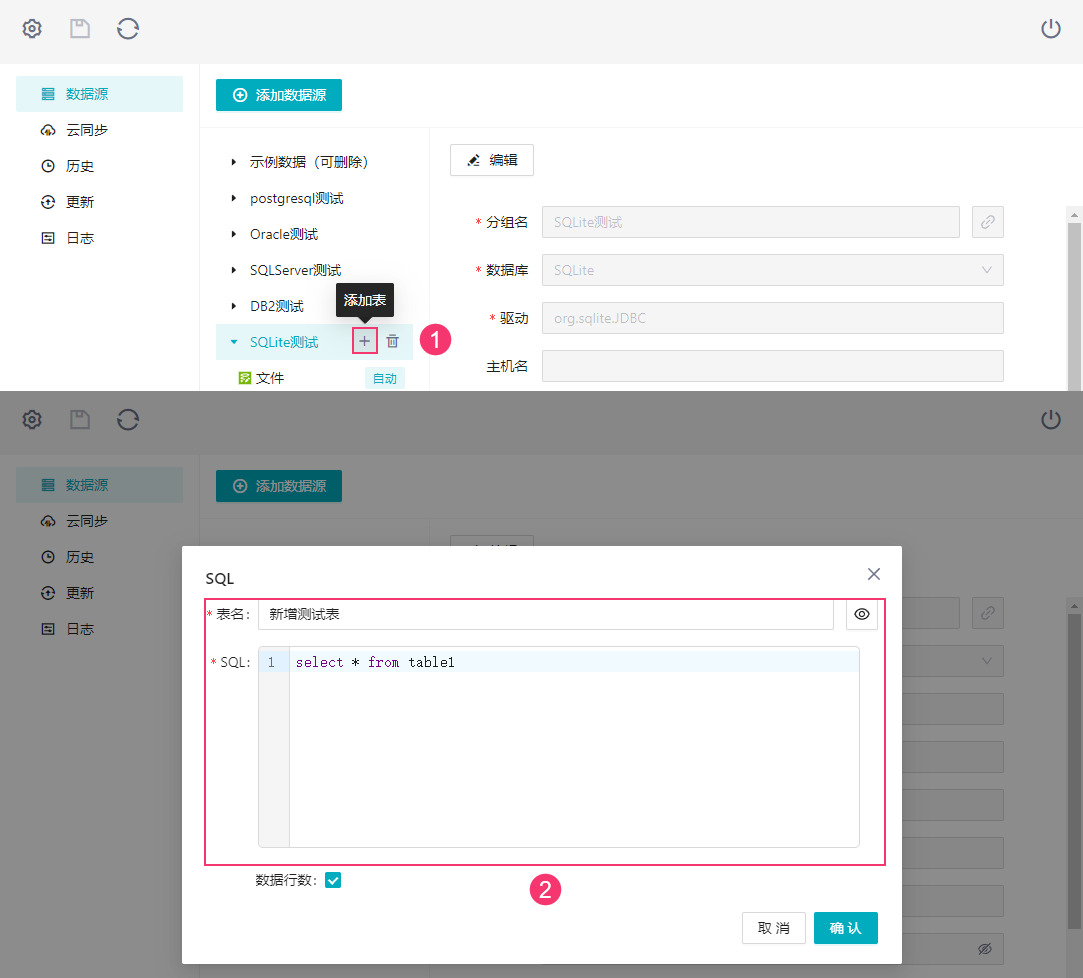This screenshot has height=978, width=1083.
Task: Click the trash icon beside SQLite测试
Action: click(392, 341)
